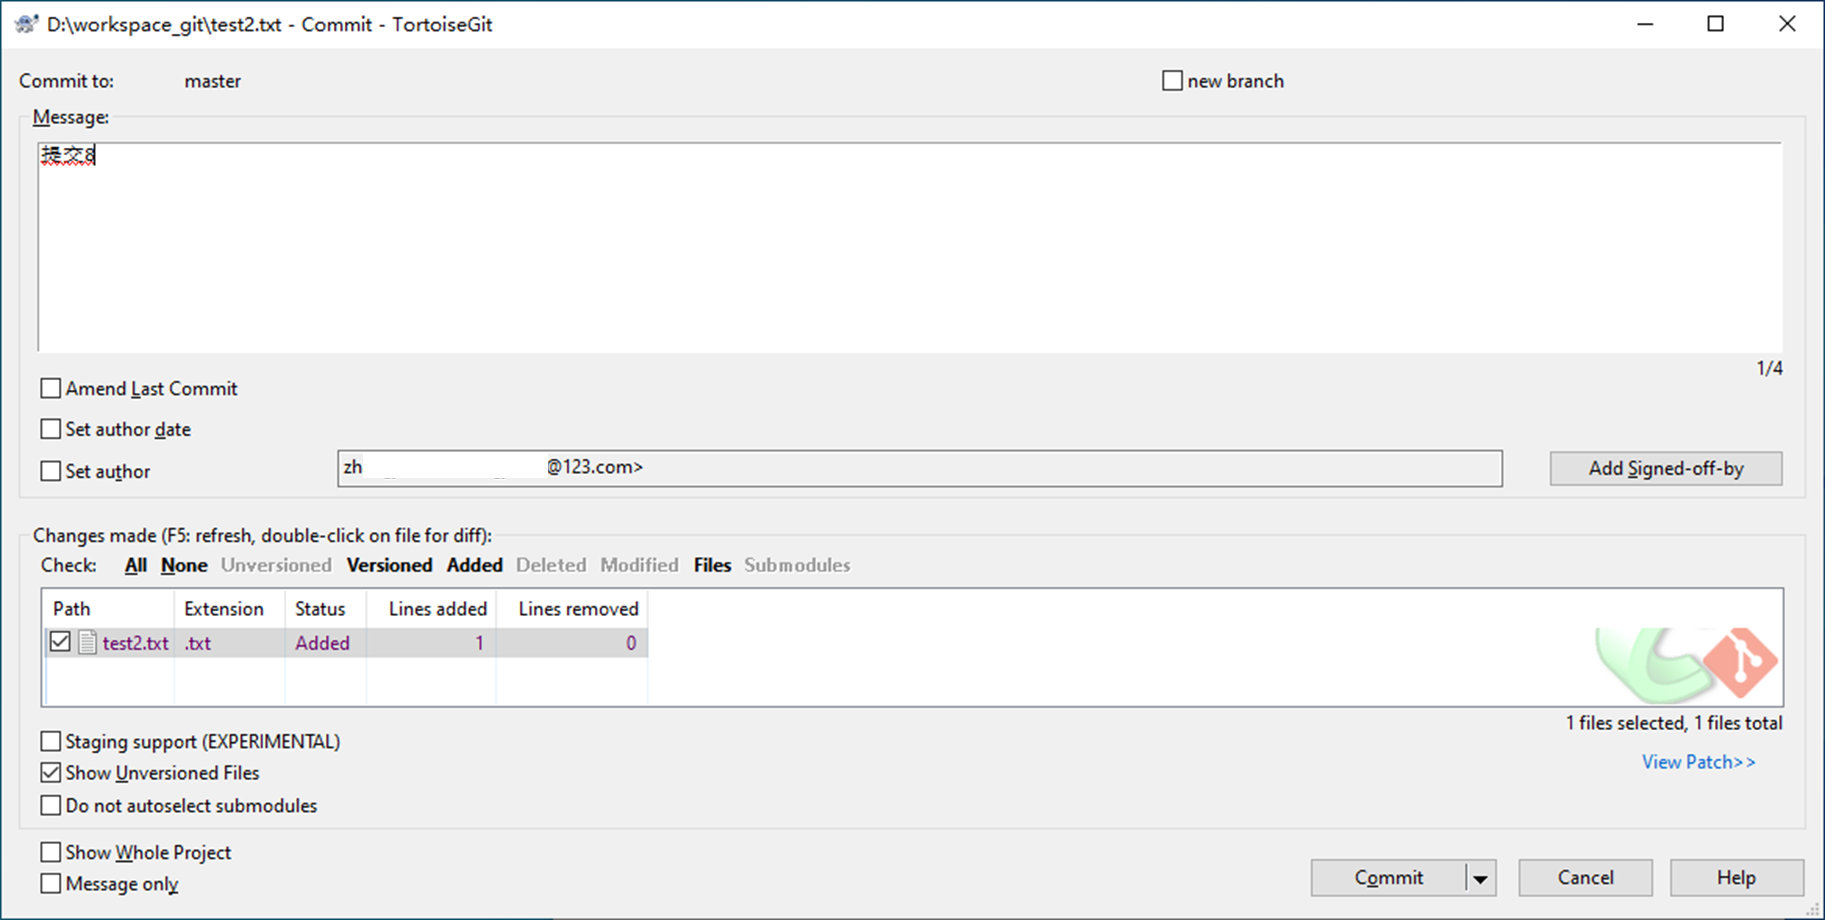Turn off Show Unversioned Files
The width and height of the screenshot is (1825, 920).
point(51,773)
